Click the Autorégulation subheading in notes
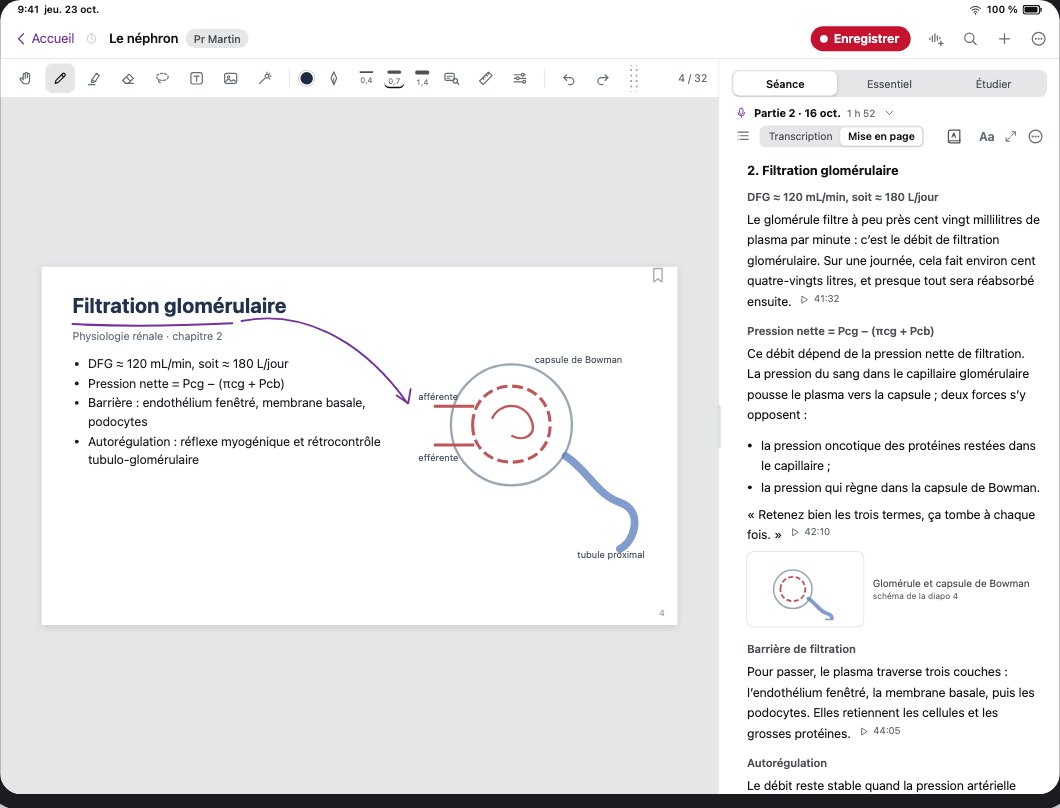 (787, 763)
